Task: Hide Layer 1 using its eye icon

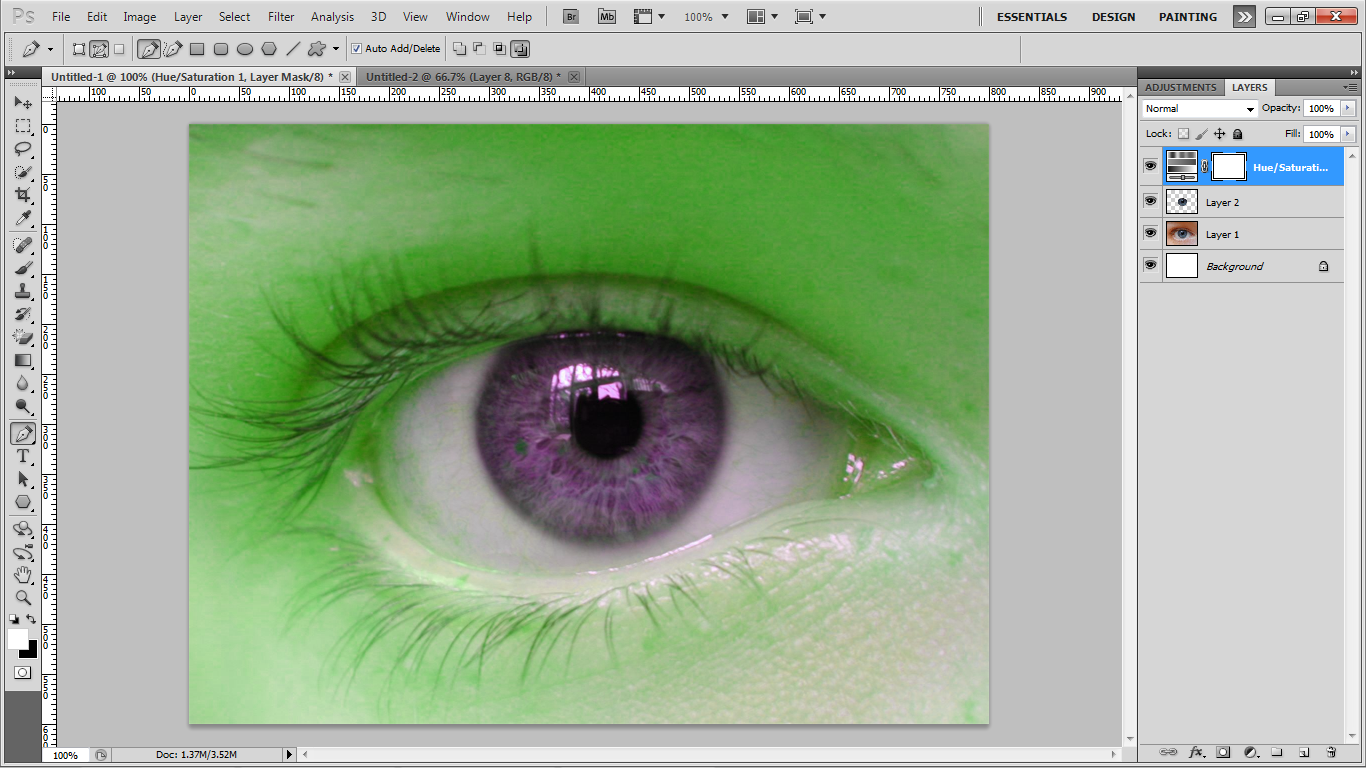Action: [x=1150, y=233]
